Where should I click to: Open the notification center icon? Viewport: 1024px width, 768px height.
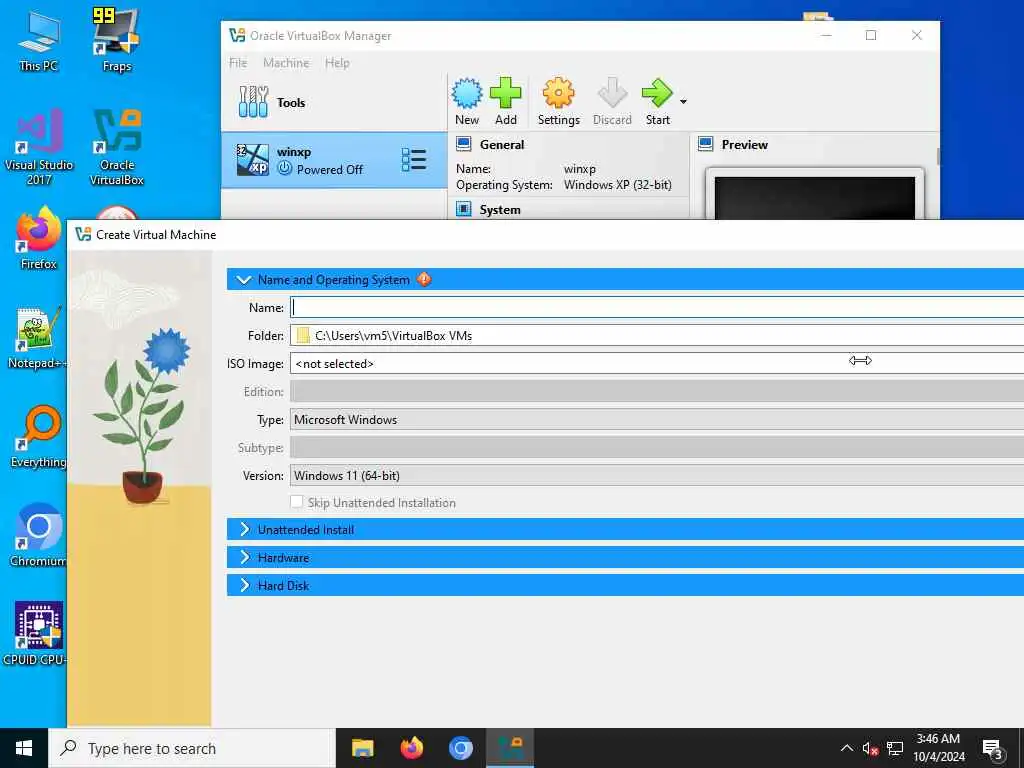993,748
